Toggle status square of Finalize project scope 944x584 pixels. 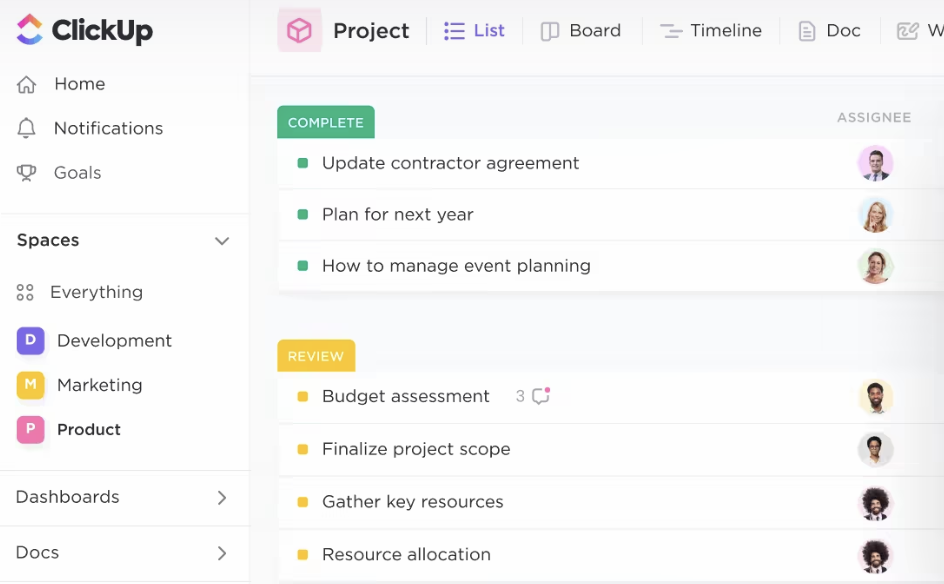(x=303, y=449)
